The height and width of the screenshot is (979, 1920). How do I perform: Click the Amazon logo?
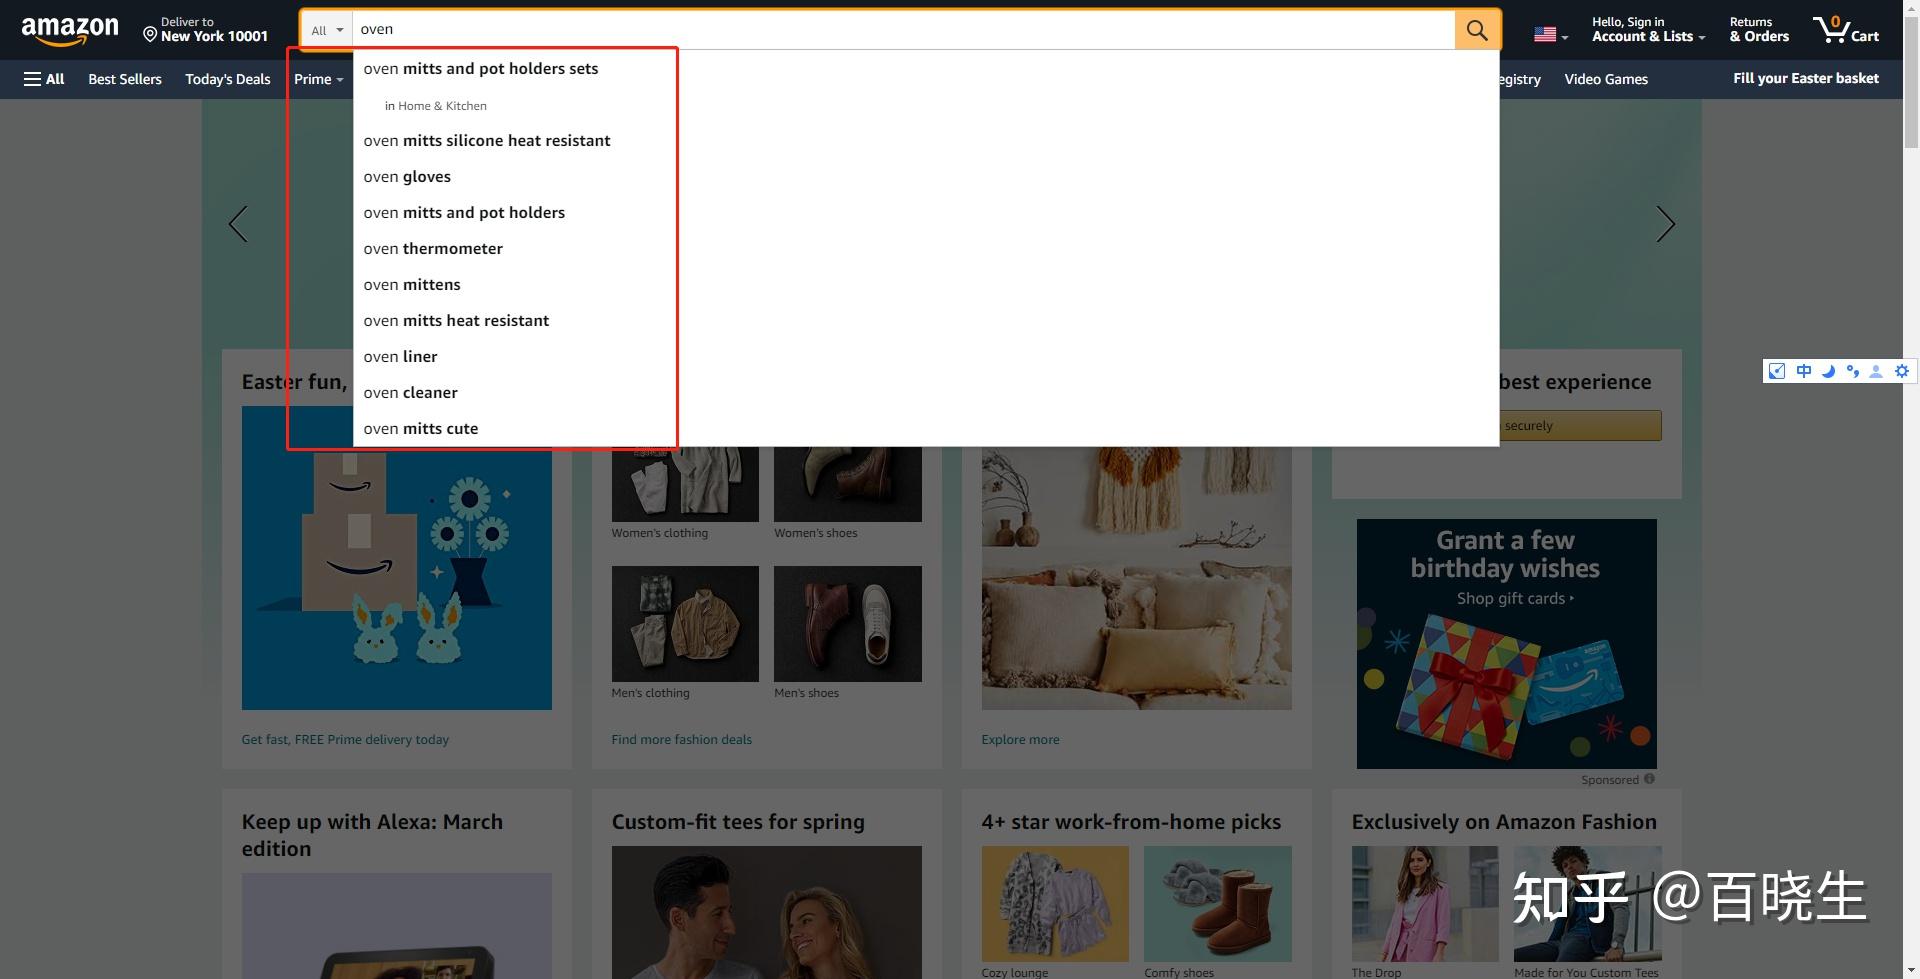(x=70, y=31)
